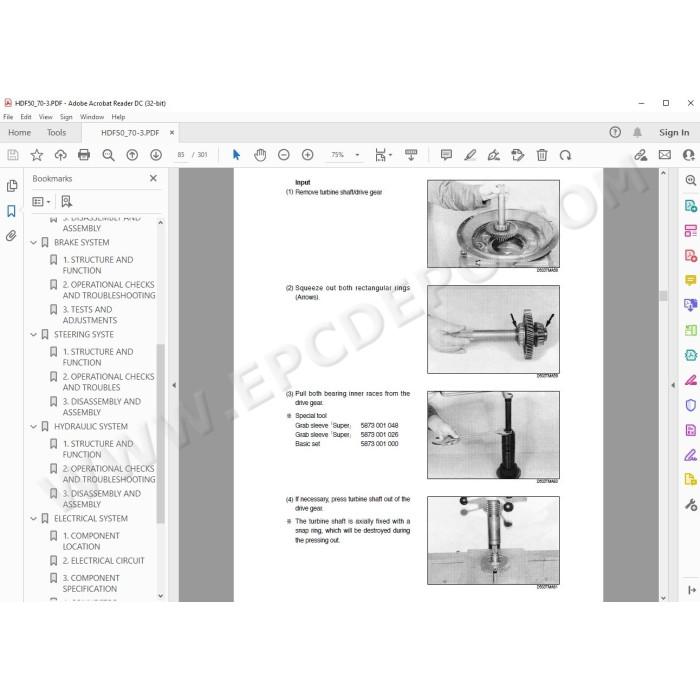Image resolution: width=700 pixels, height=700 pixels.
Task: Select bookmark 1. COMPONENT LOCATION
Action: click(91, 541)
